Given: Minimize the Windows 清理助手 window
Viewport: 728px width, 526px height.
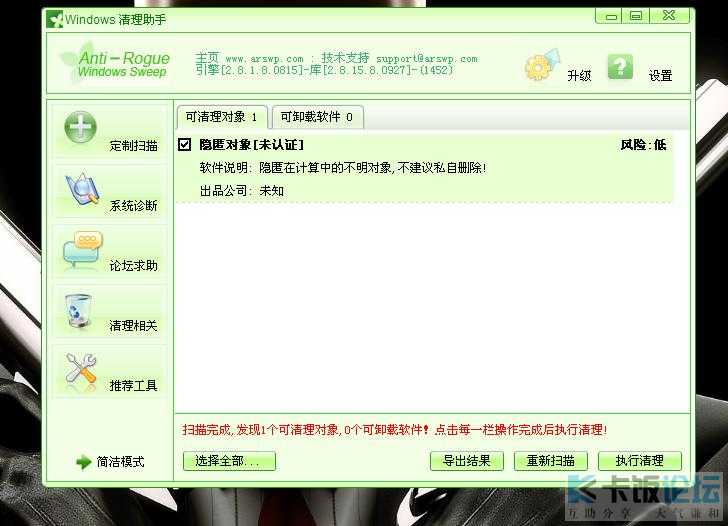Looking at the screenshot, I should pyautogui.click(x=611, y=16).
